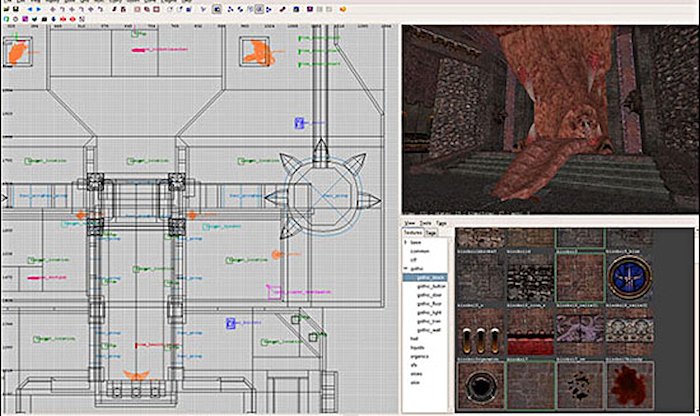
Task: Pick the purple ornate carving texture
Action: (x=580, y=333)
